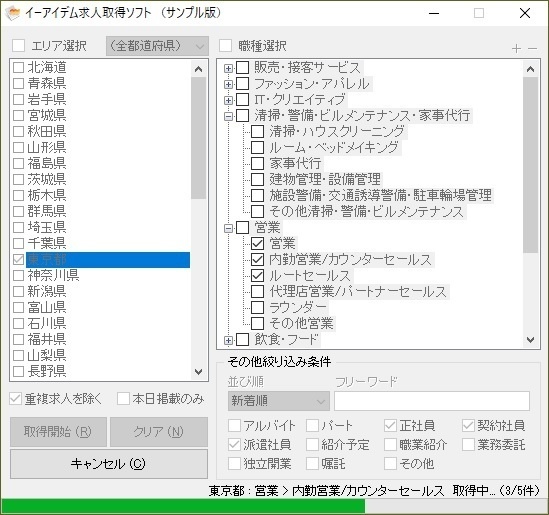Check the その他 employment type checkbox

coord(390,464)
